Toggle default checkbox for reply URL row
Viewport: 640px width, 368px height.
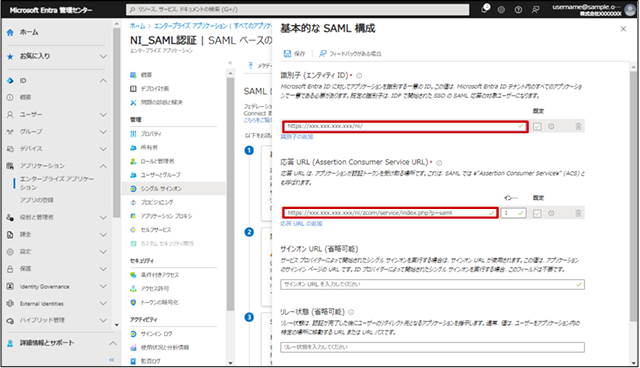click(x=537, y=213)
